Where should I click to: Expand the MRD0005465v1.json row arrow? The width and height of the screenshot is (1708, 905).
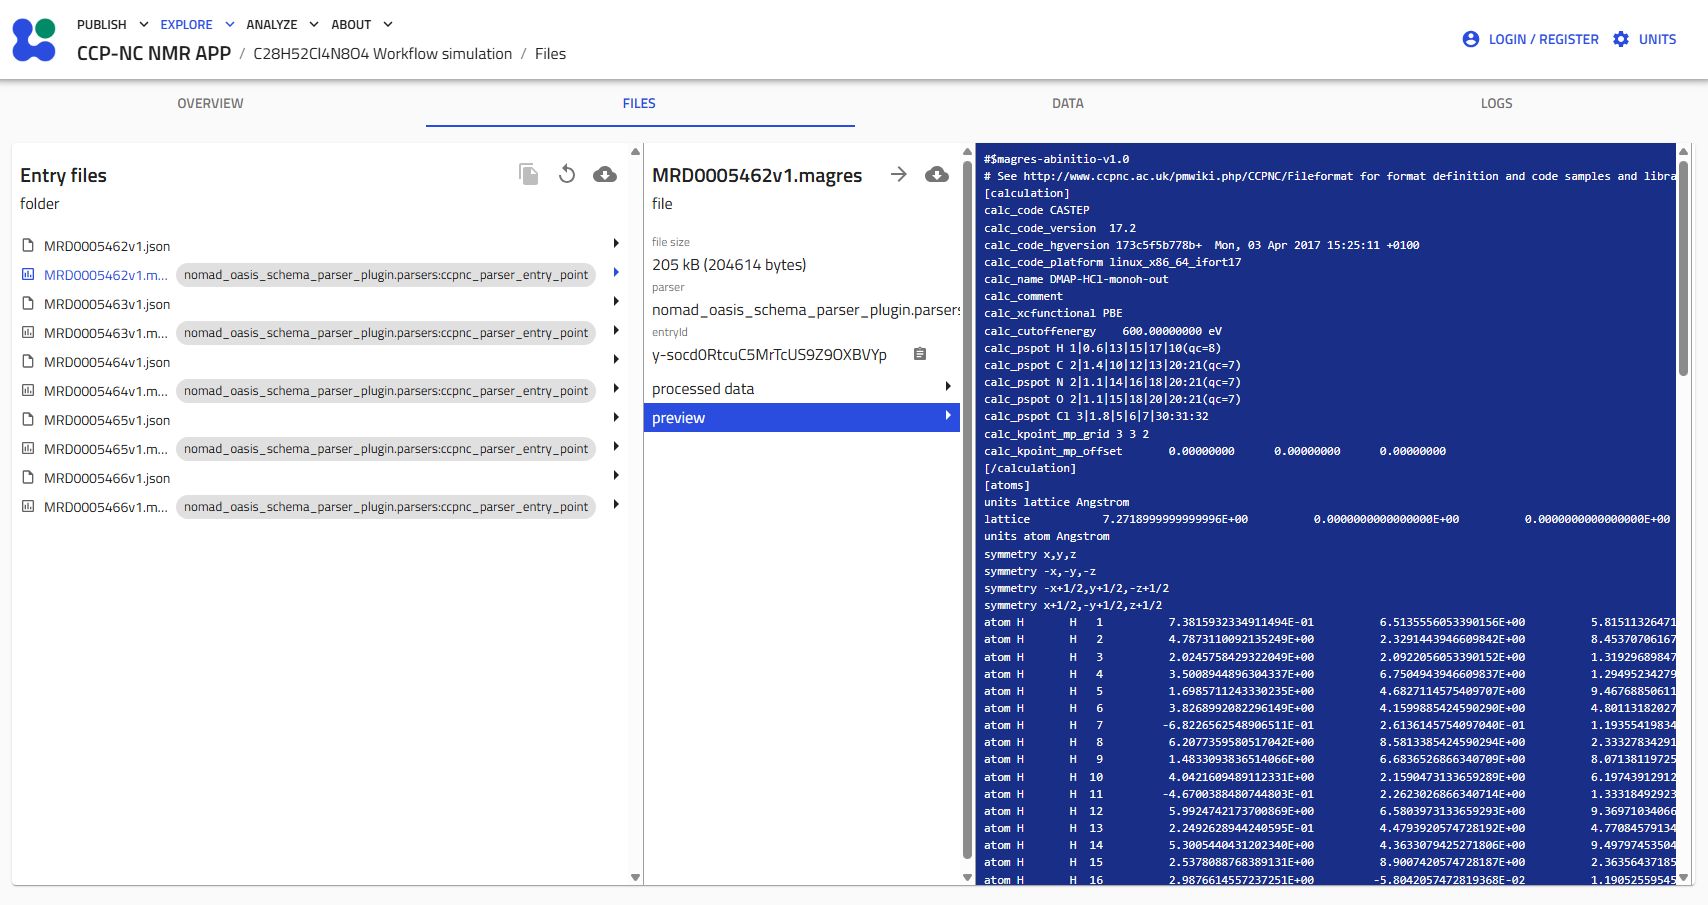click(x=616, y=417)
